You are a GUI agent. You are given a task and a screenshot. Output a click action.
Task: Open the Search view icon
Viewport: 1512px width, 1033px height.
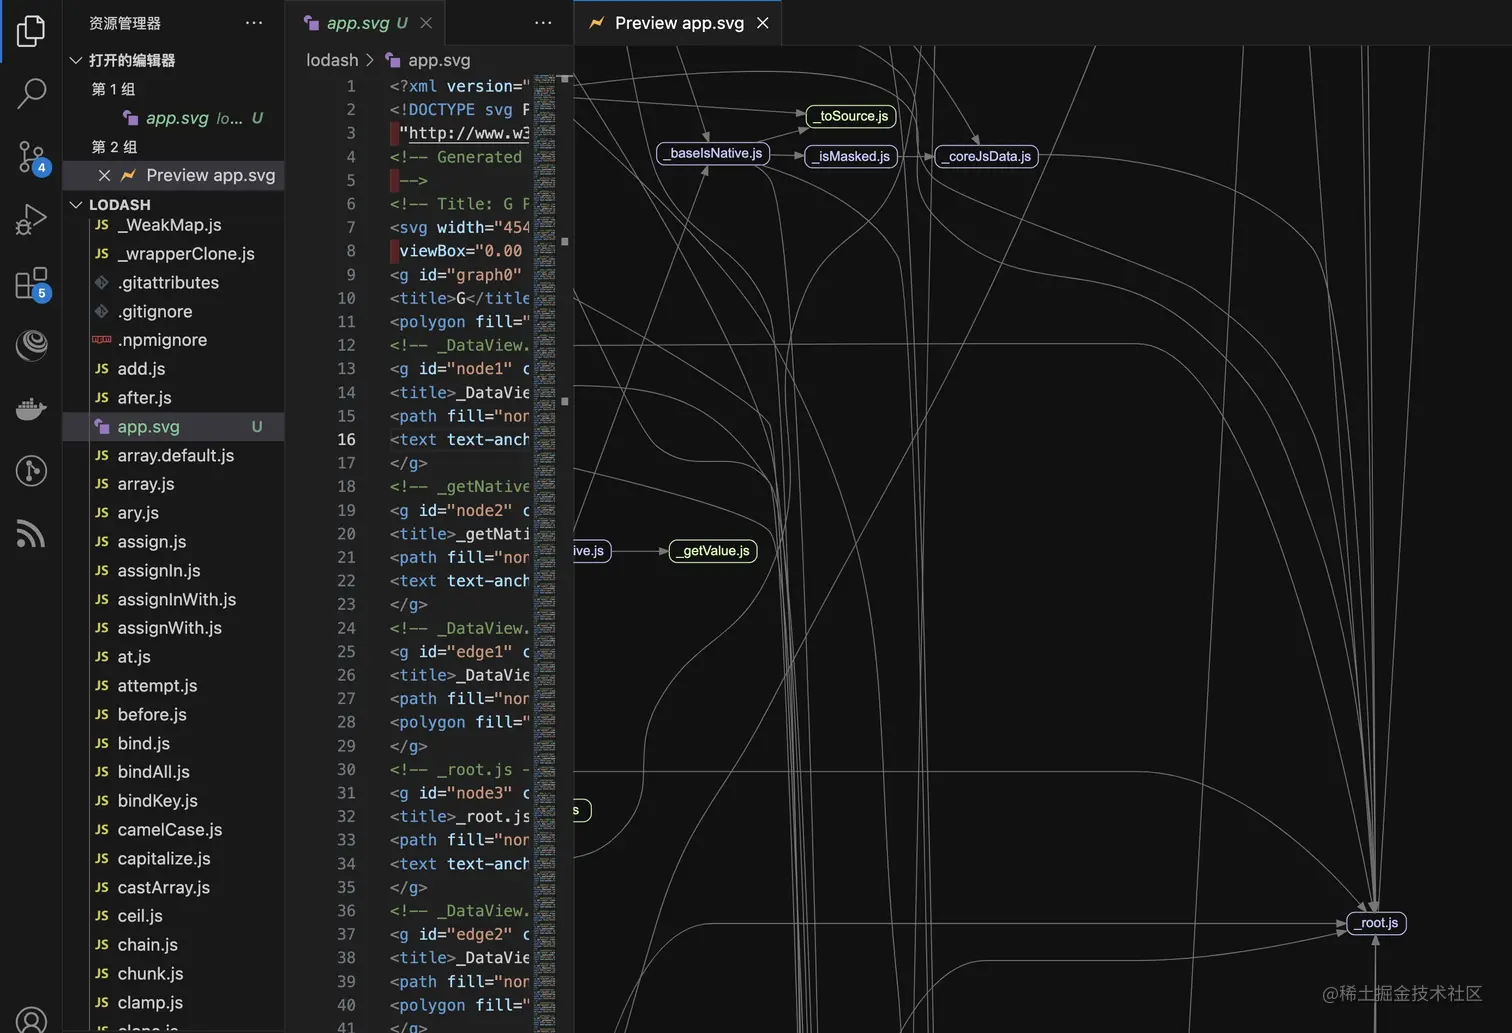pos(31,94)
